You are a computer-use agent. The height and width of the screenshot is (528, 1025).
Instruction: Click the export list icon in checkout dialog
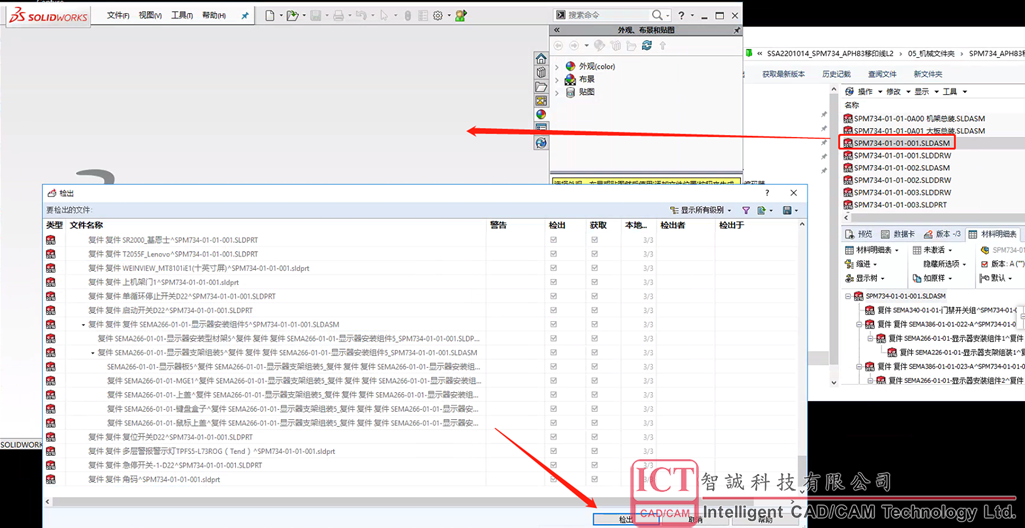[762, 210]
